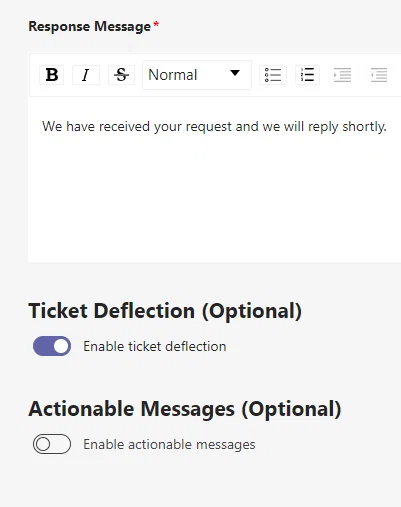
Task: Insert a bulleted list
Action: click(273, 75)
